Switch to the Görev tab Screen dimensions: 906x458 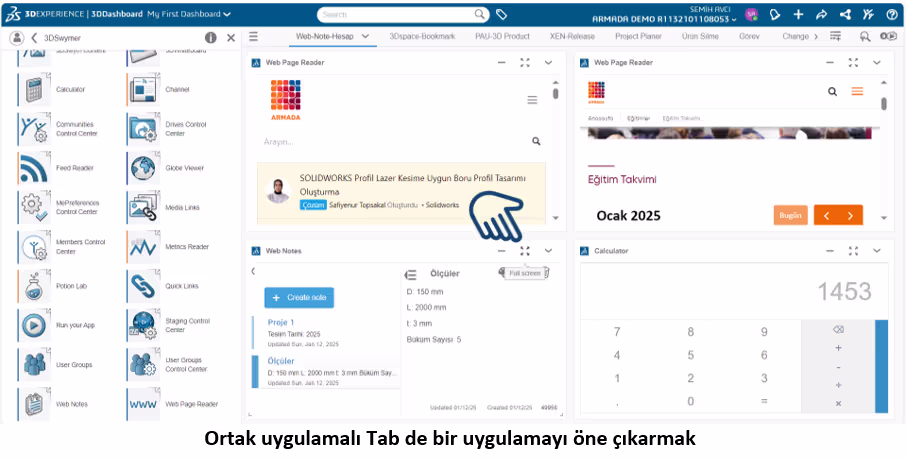pos(749,36)
